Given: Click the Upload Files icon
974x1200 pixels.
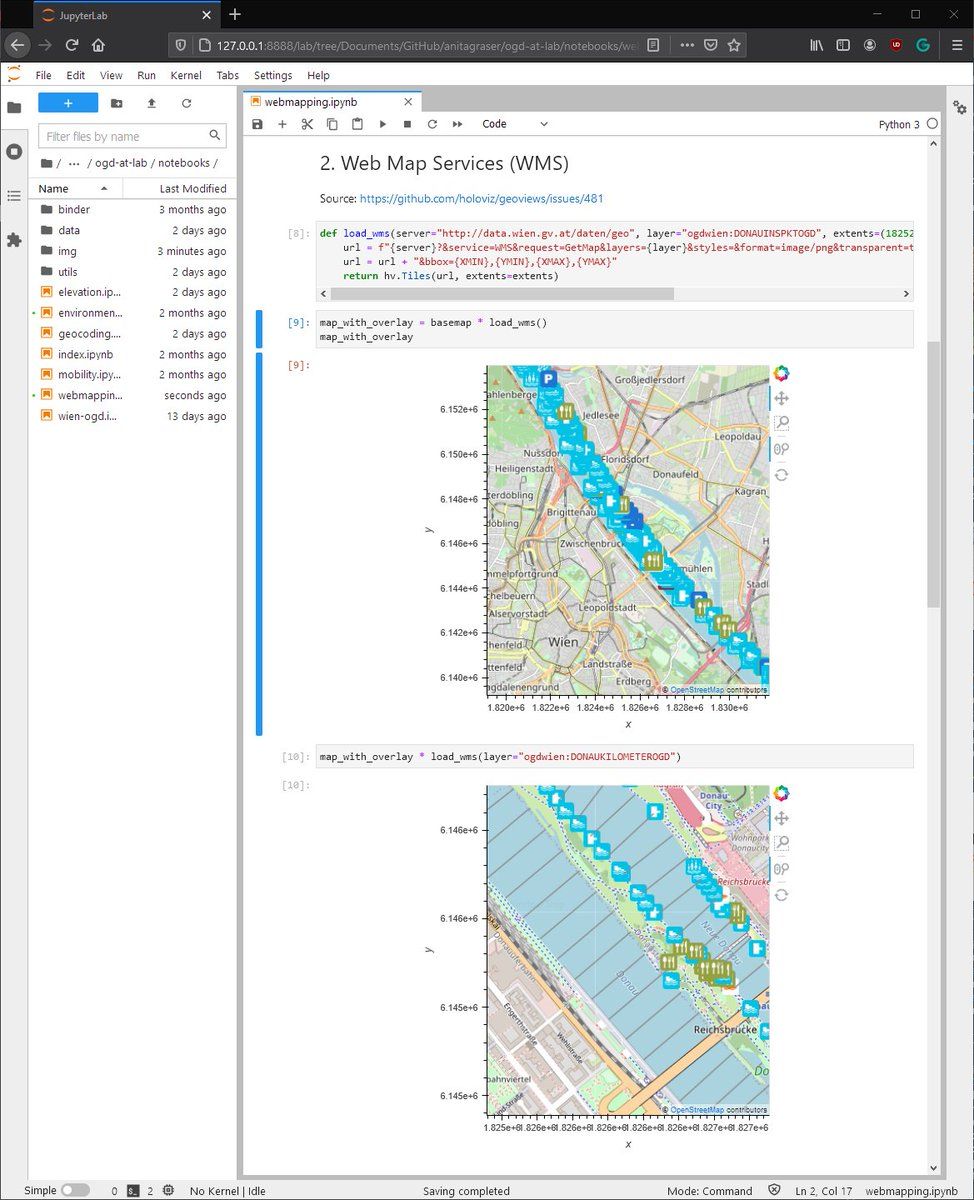Looking at the screenshot, I should 151,103.
